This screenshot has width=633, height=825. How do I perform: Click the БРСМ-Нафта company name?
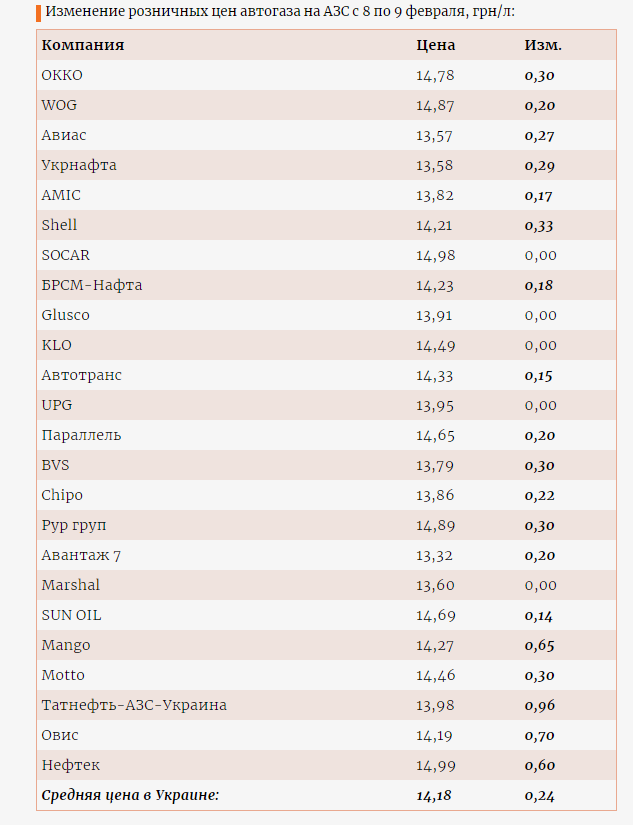pyautogui.click(x=92, y=285)
